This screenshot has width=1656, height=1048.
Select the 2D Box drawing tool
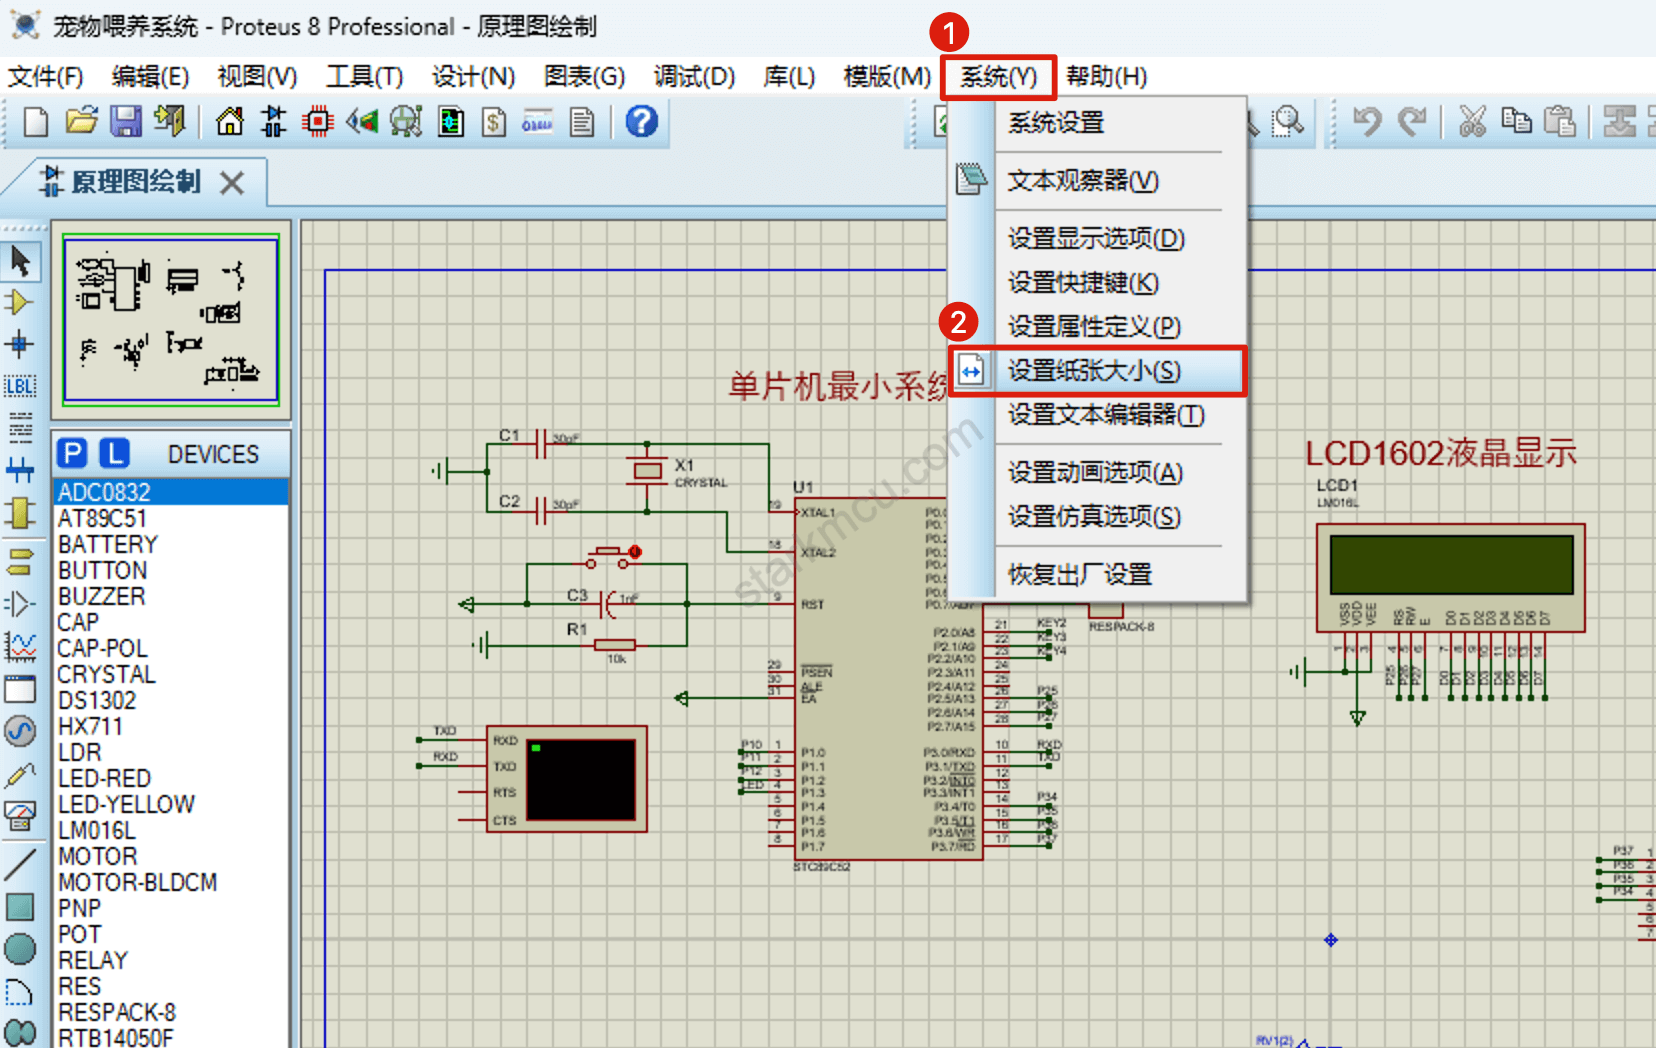click(x=20, y=907)
